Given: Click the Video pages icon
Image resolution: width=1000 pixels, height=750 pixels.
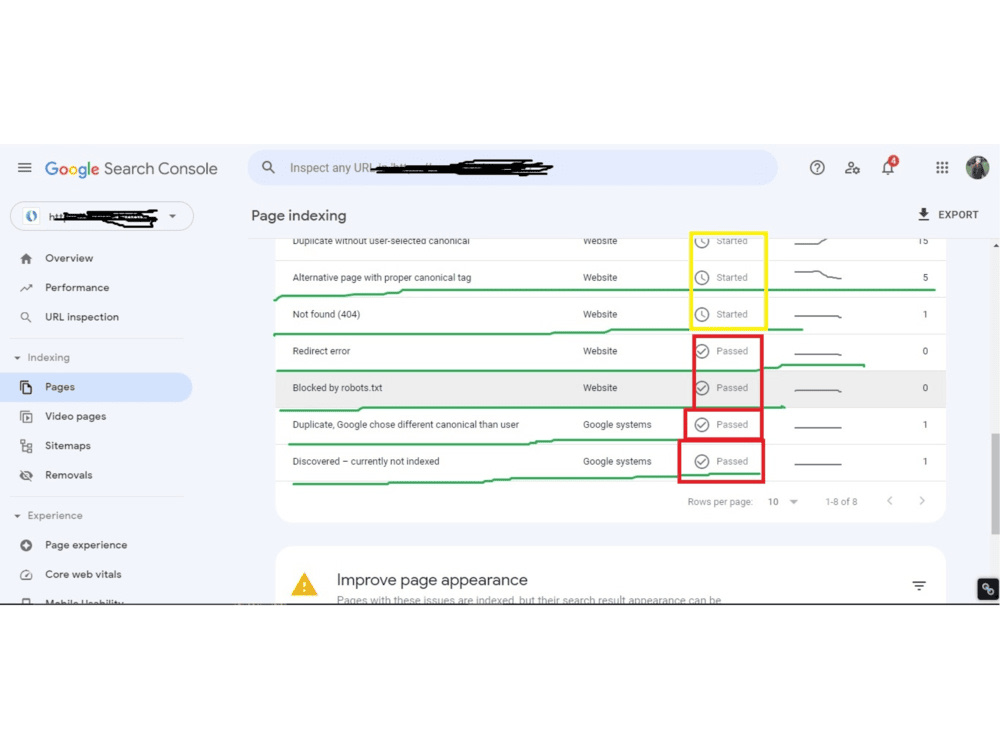Looking at the screenshot, I should 26,416.
